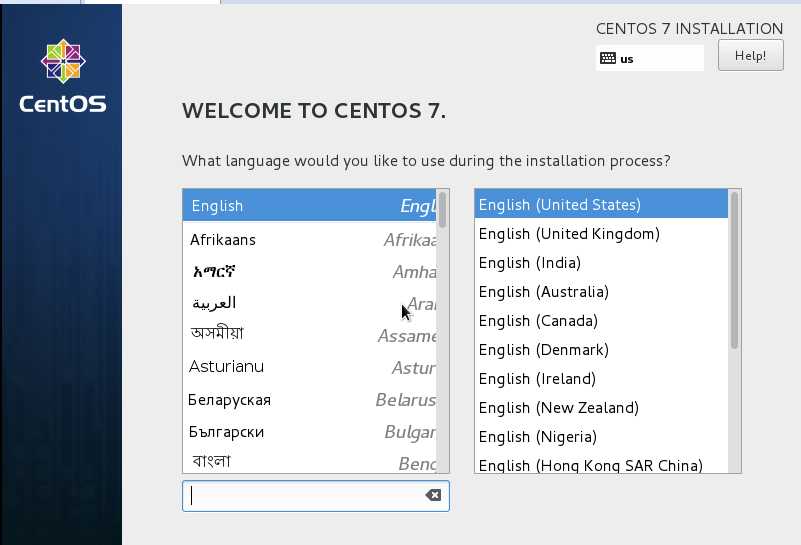Image resolution: width=801 pixels, height=545 pixels.
Task: Choose Asturianu from the language list
Action: [x=310, y=367]
